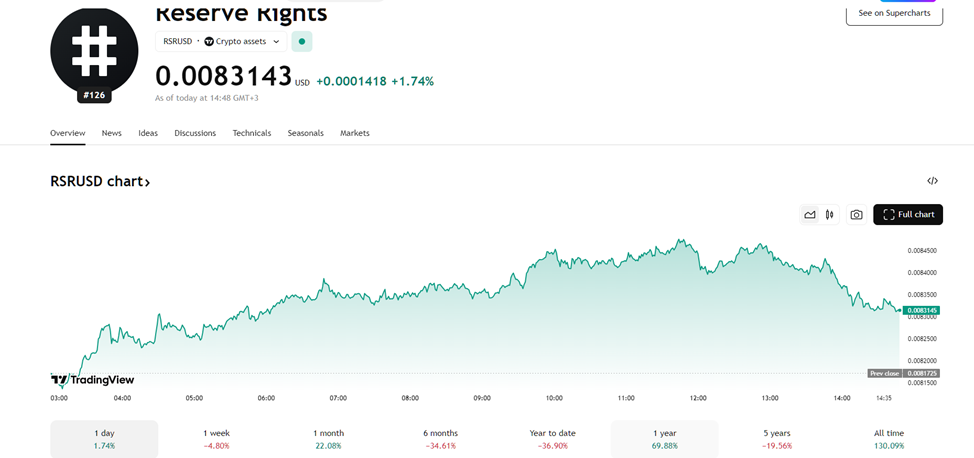Click the 0.0081725 prev close value
974x458 pixels.
[922, 373]
